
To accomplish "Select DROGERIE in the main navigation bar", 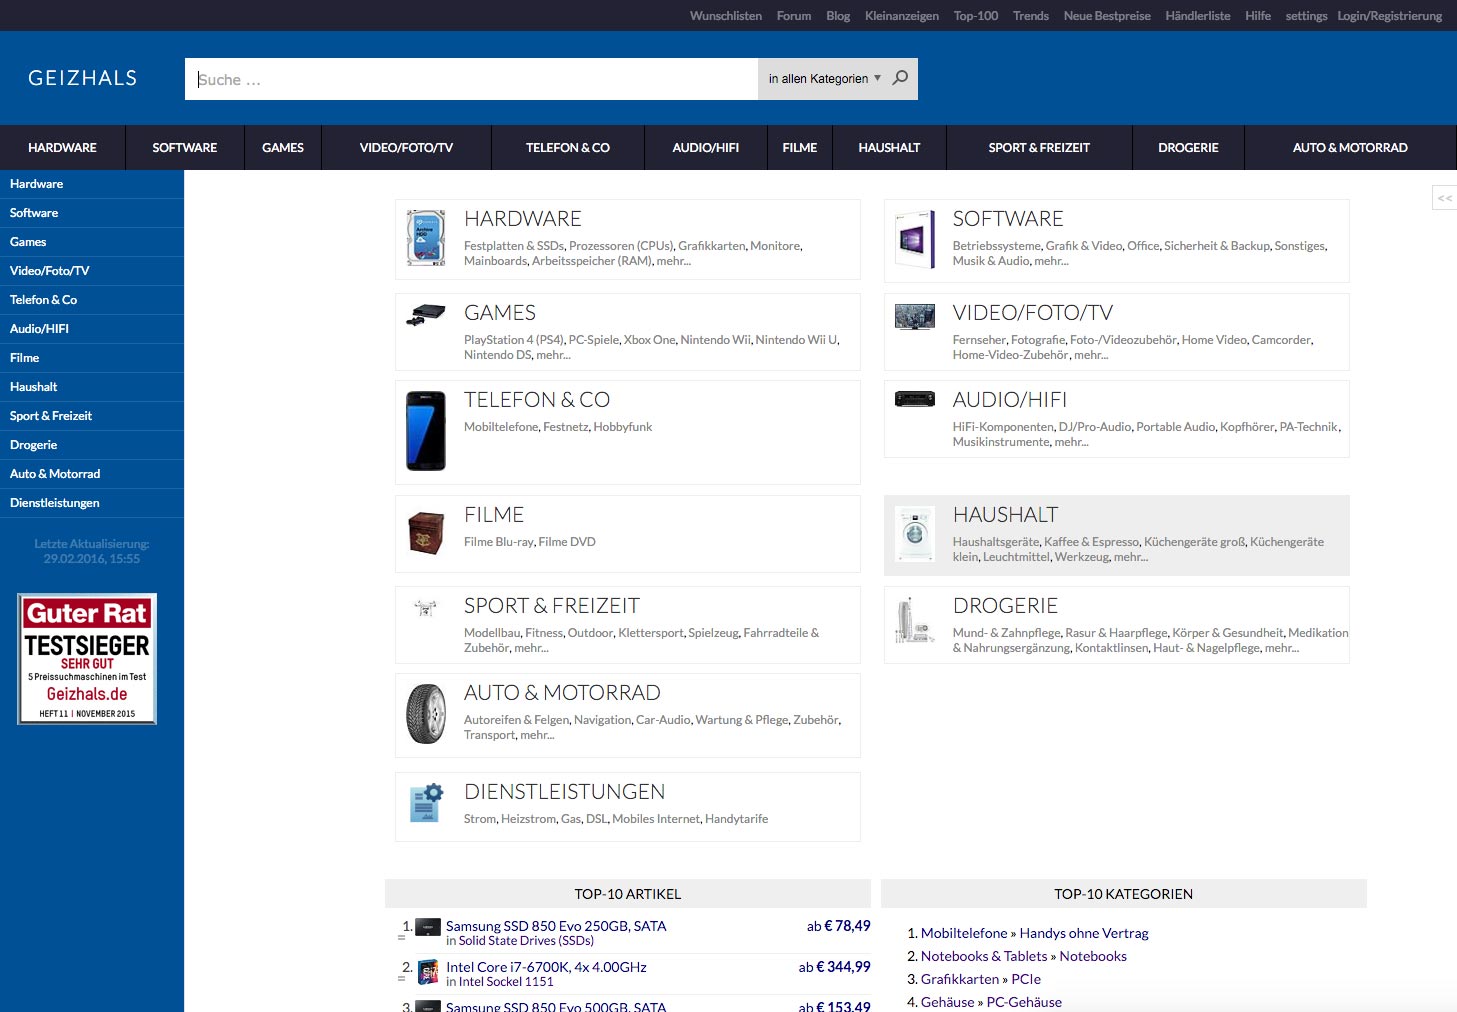I will coord(1188,148).
